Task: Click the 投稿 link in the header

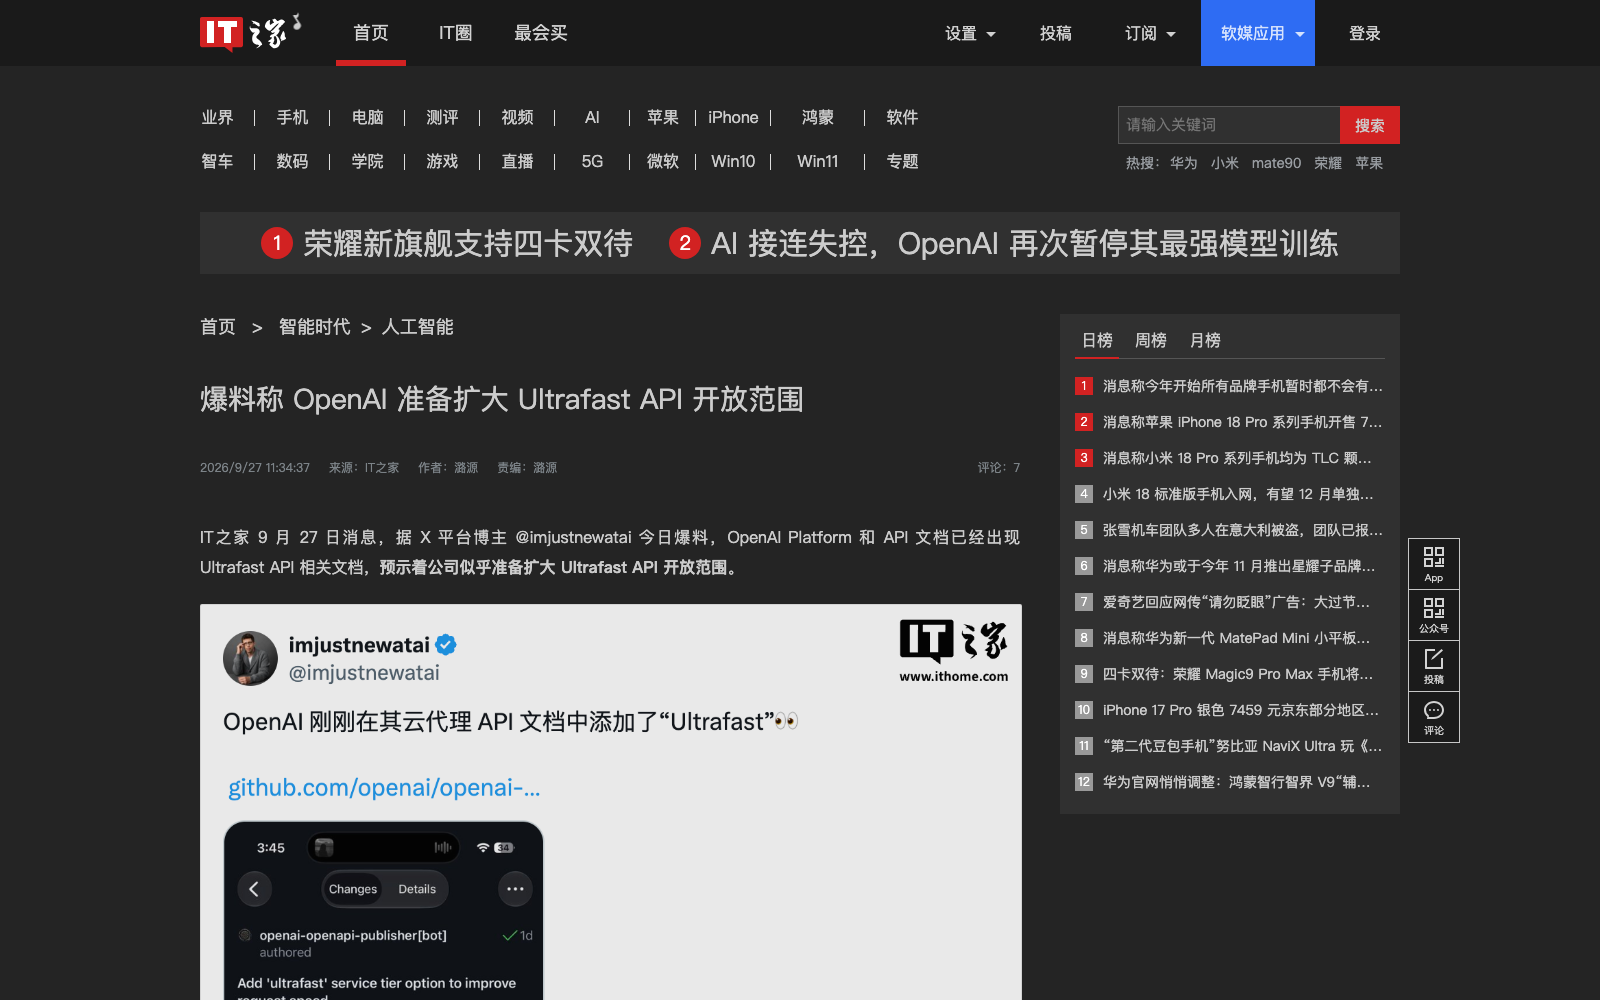Action: (x=1056, y=33)
